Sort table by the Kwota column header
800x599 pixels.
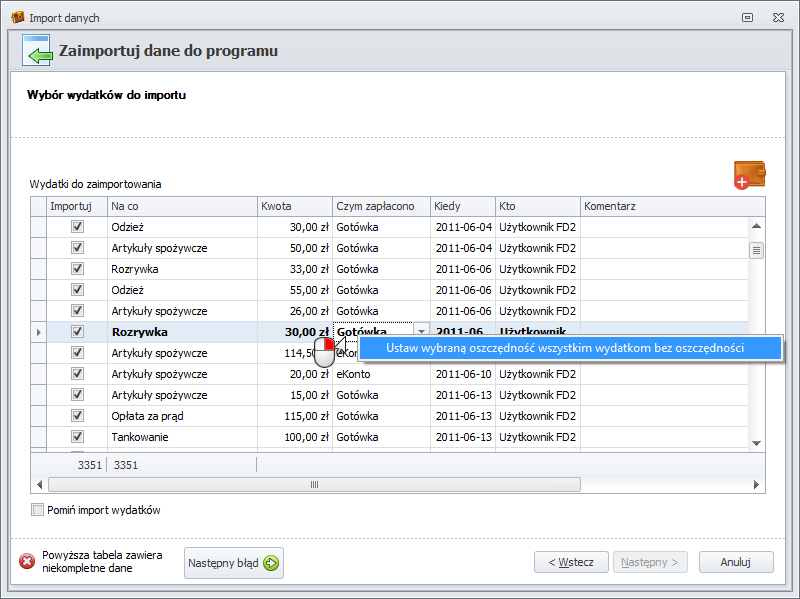pyautogui.click(x=294, y=206)
